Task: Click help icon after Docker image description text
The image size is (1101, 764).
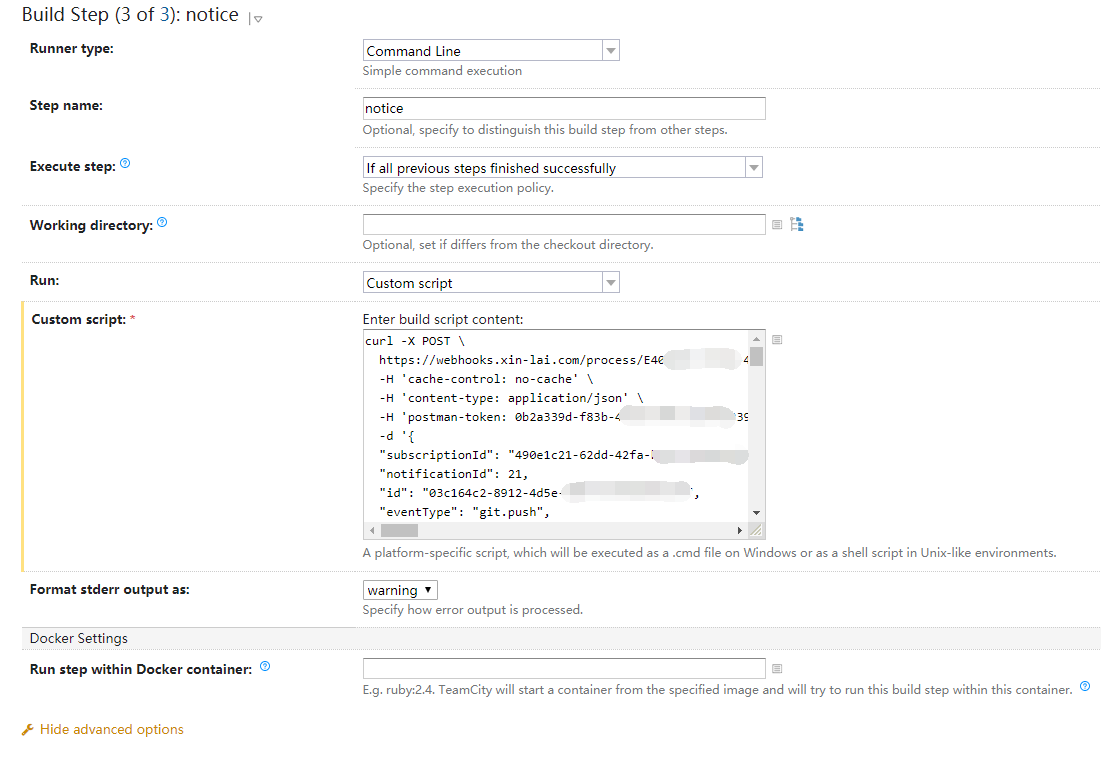Action: (x=1085, y=687)
